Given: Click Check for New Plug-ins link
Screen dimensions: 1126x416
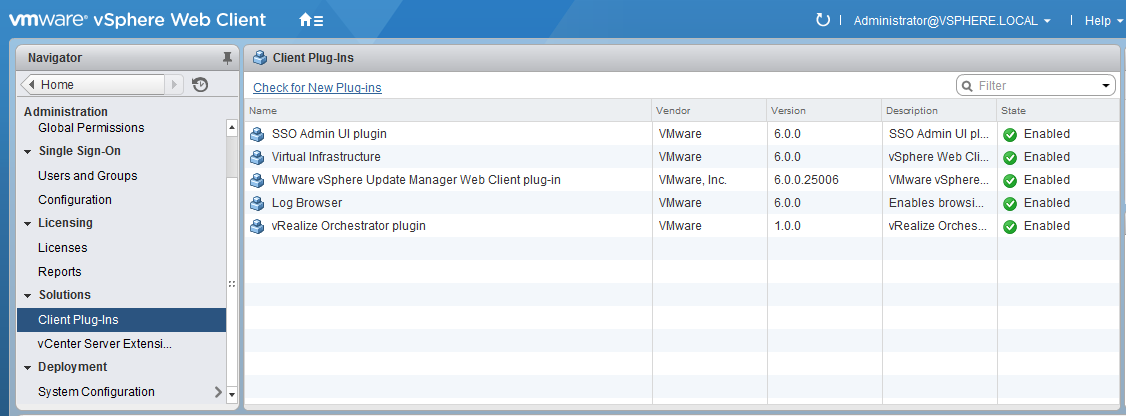Looking at the screenshot, I should pyautogui.click(x=317, y=88).
